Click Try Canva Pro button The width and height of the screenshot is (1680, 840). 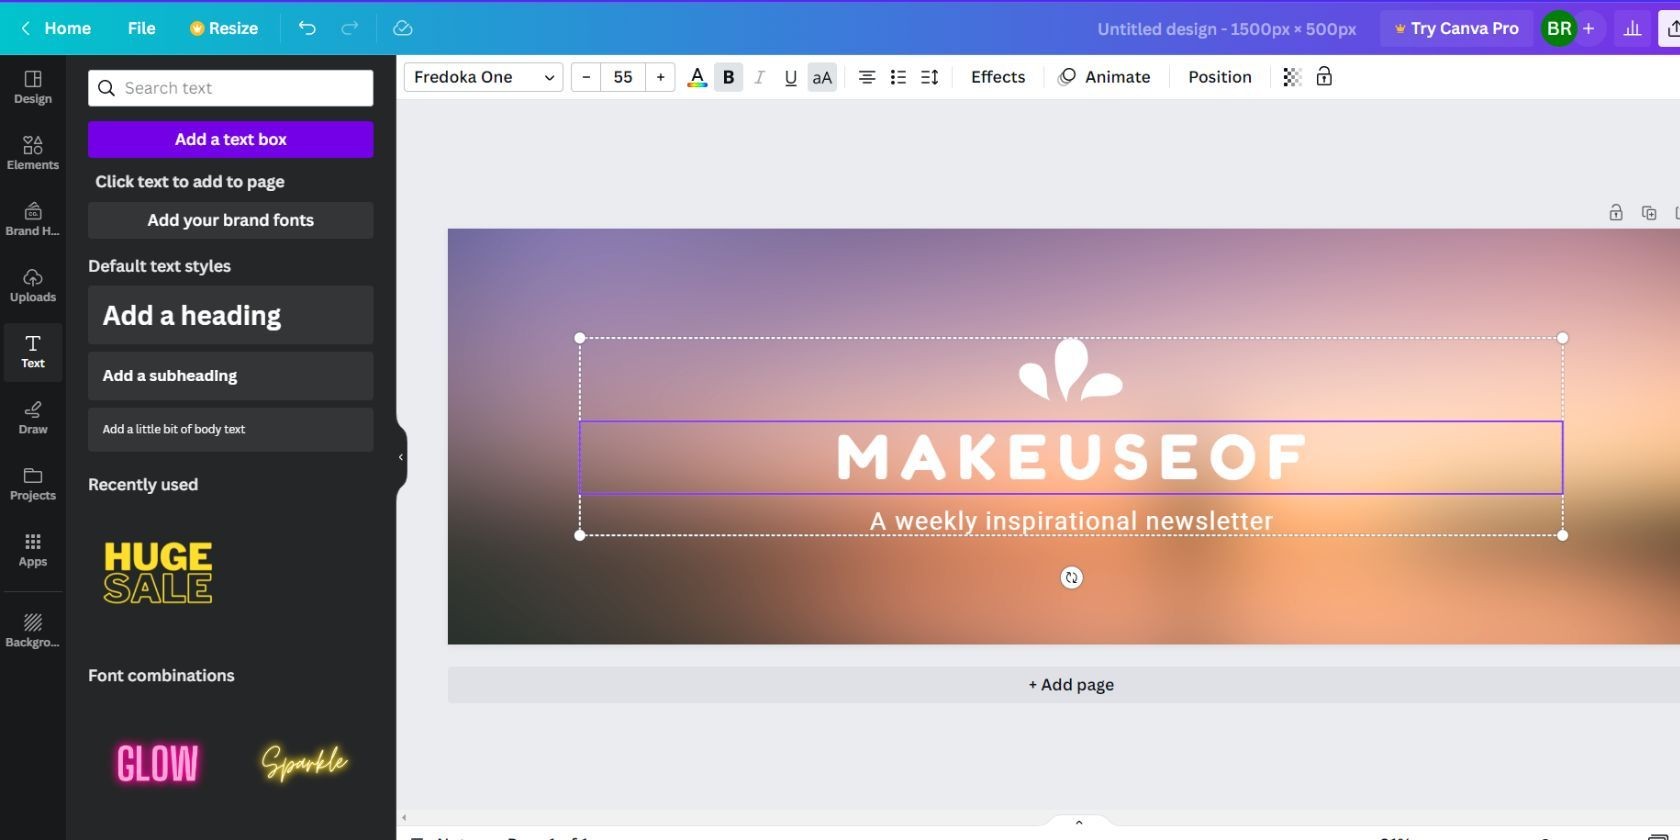[x=1456, y=28]
